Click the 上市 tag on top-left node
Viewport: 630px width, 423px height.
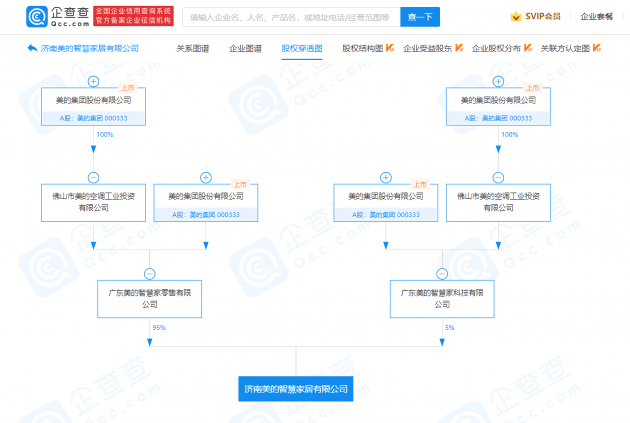click(128, 88)
